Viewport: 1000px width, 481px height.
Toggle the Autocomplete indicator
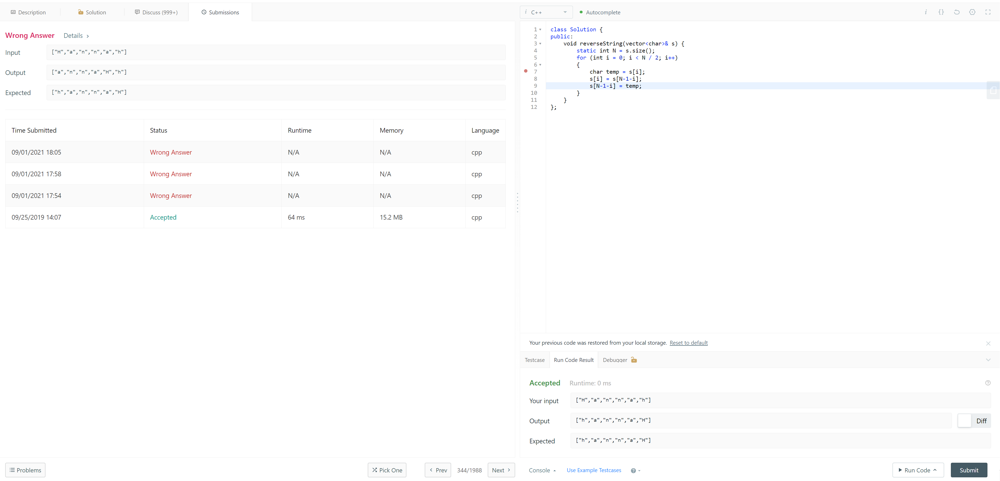pos(599,12)
